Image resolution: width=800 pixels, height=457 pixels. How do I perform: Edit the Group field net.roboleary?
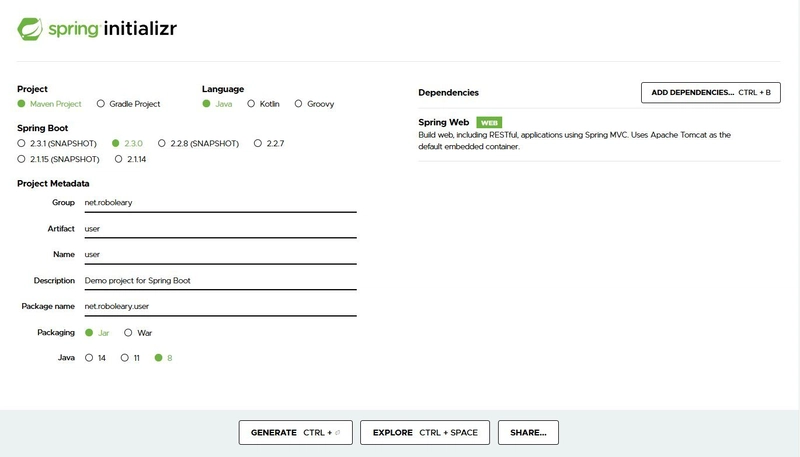click(220, 202)
